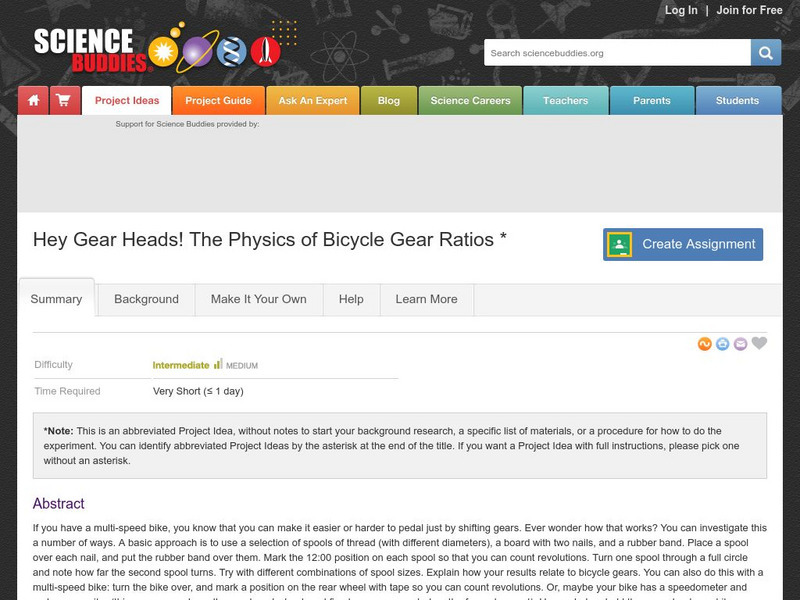Click the Science Buddies logo
800x600 pixels.
157,49
